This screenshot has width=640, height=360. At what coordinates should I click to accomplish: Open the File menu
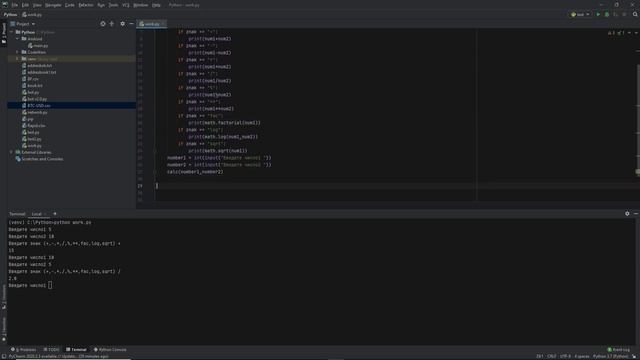[15, 5]
